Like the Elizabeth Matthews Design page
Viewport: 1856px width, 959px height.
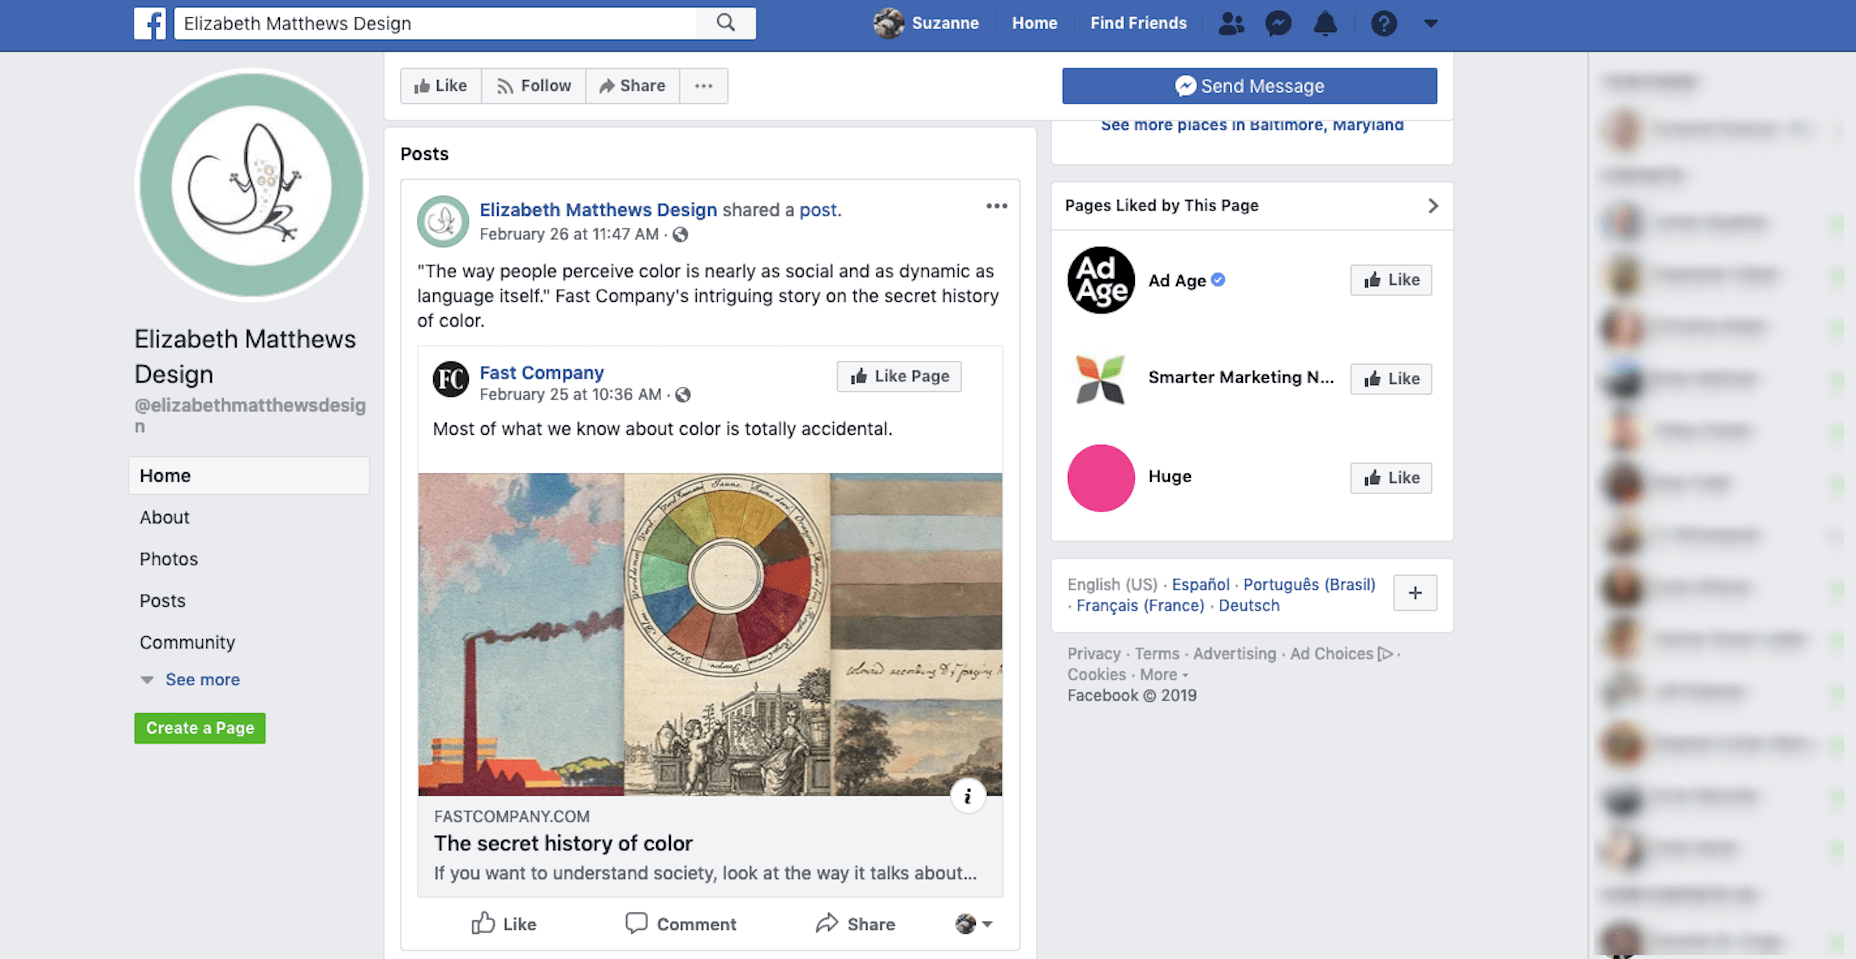click(441, 86)
